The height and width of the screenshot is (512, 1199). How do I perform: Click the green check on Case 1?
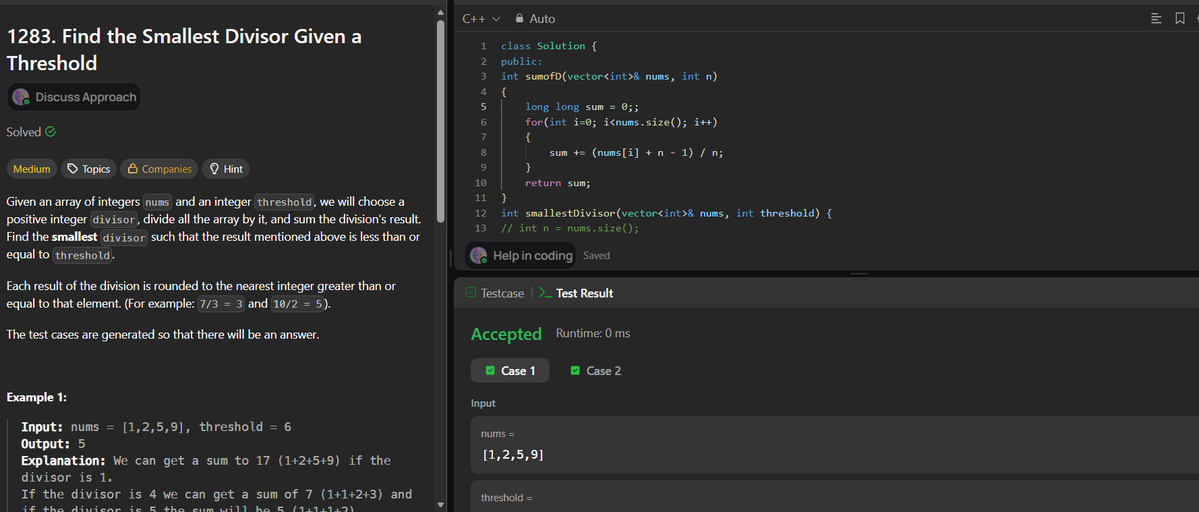[490, 371]
